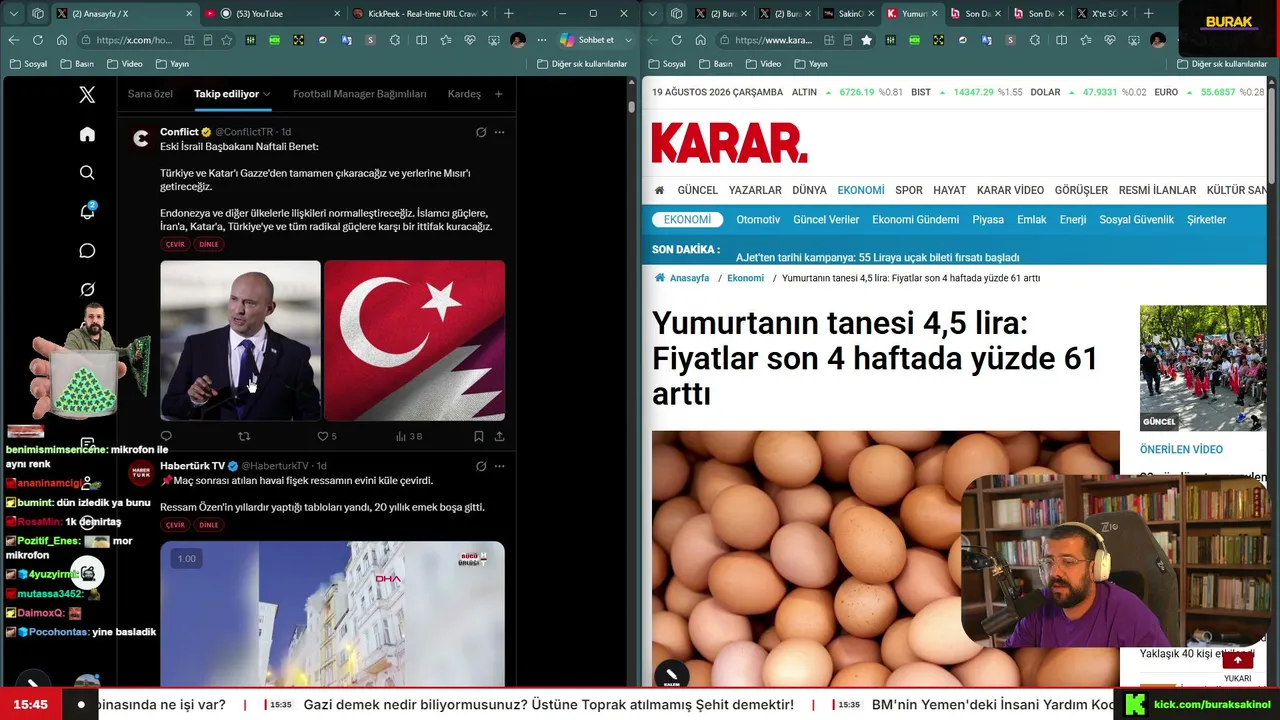Open Sosyal bookmark folder in X window
Image resolution: width=1280 pixels, height=720 pixels.
pyautogui.click(x=28, y=64)
